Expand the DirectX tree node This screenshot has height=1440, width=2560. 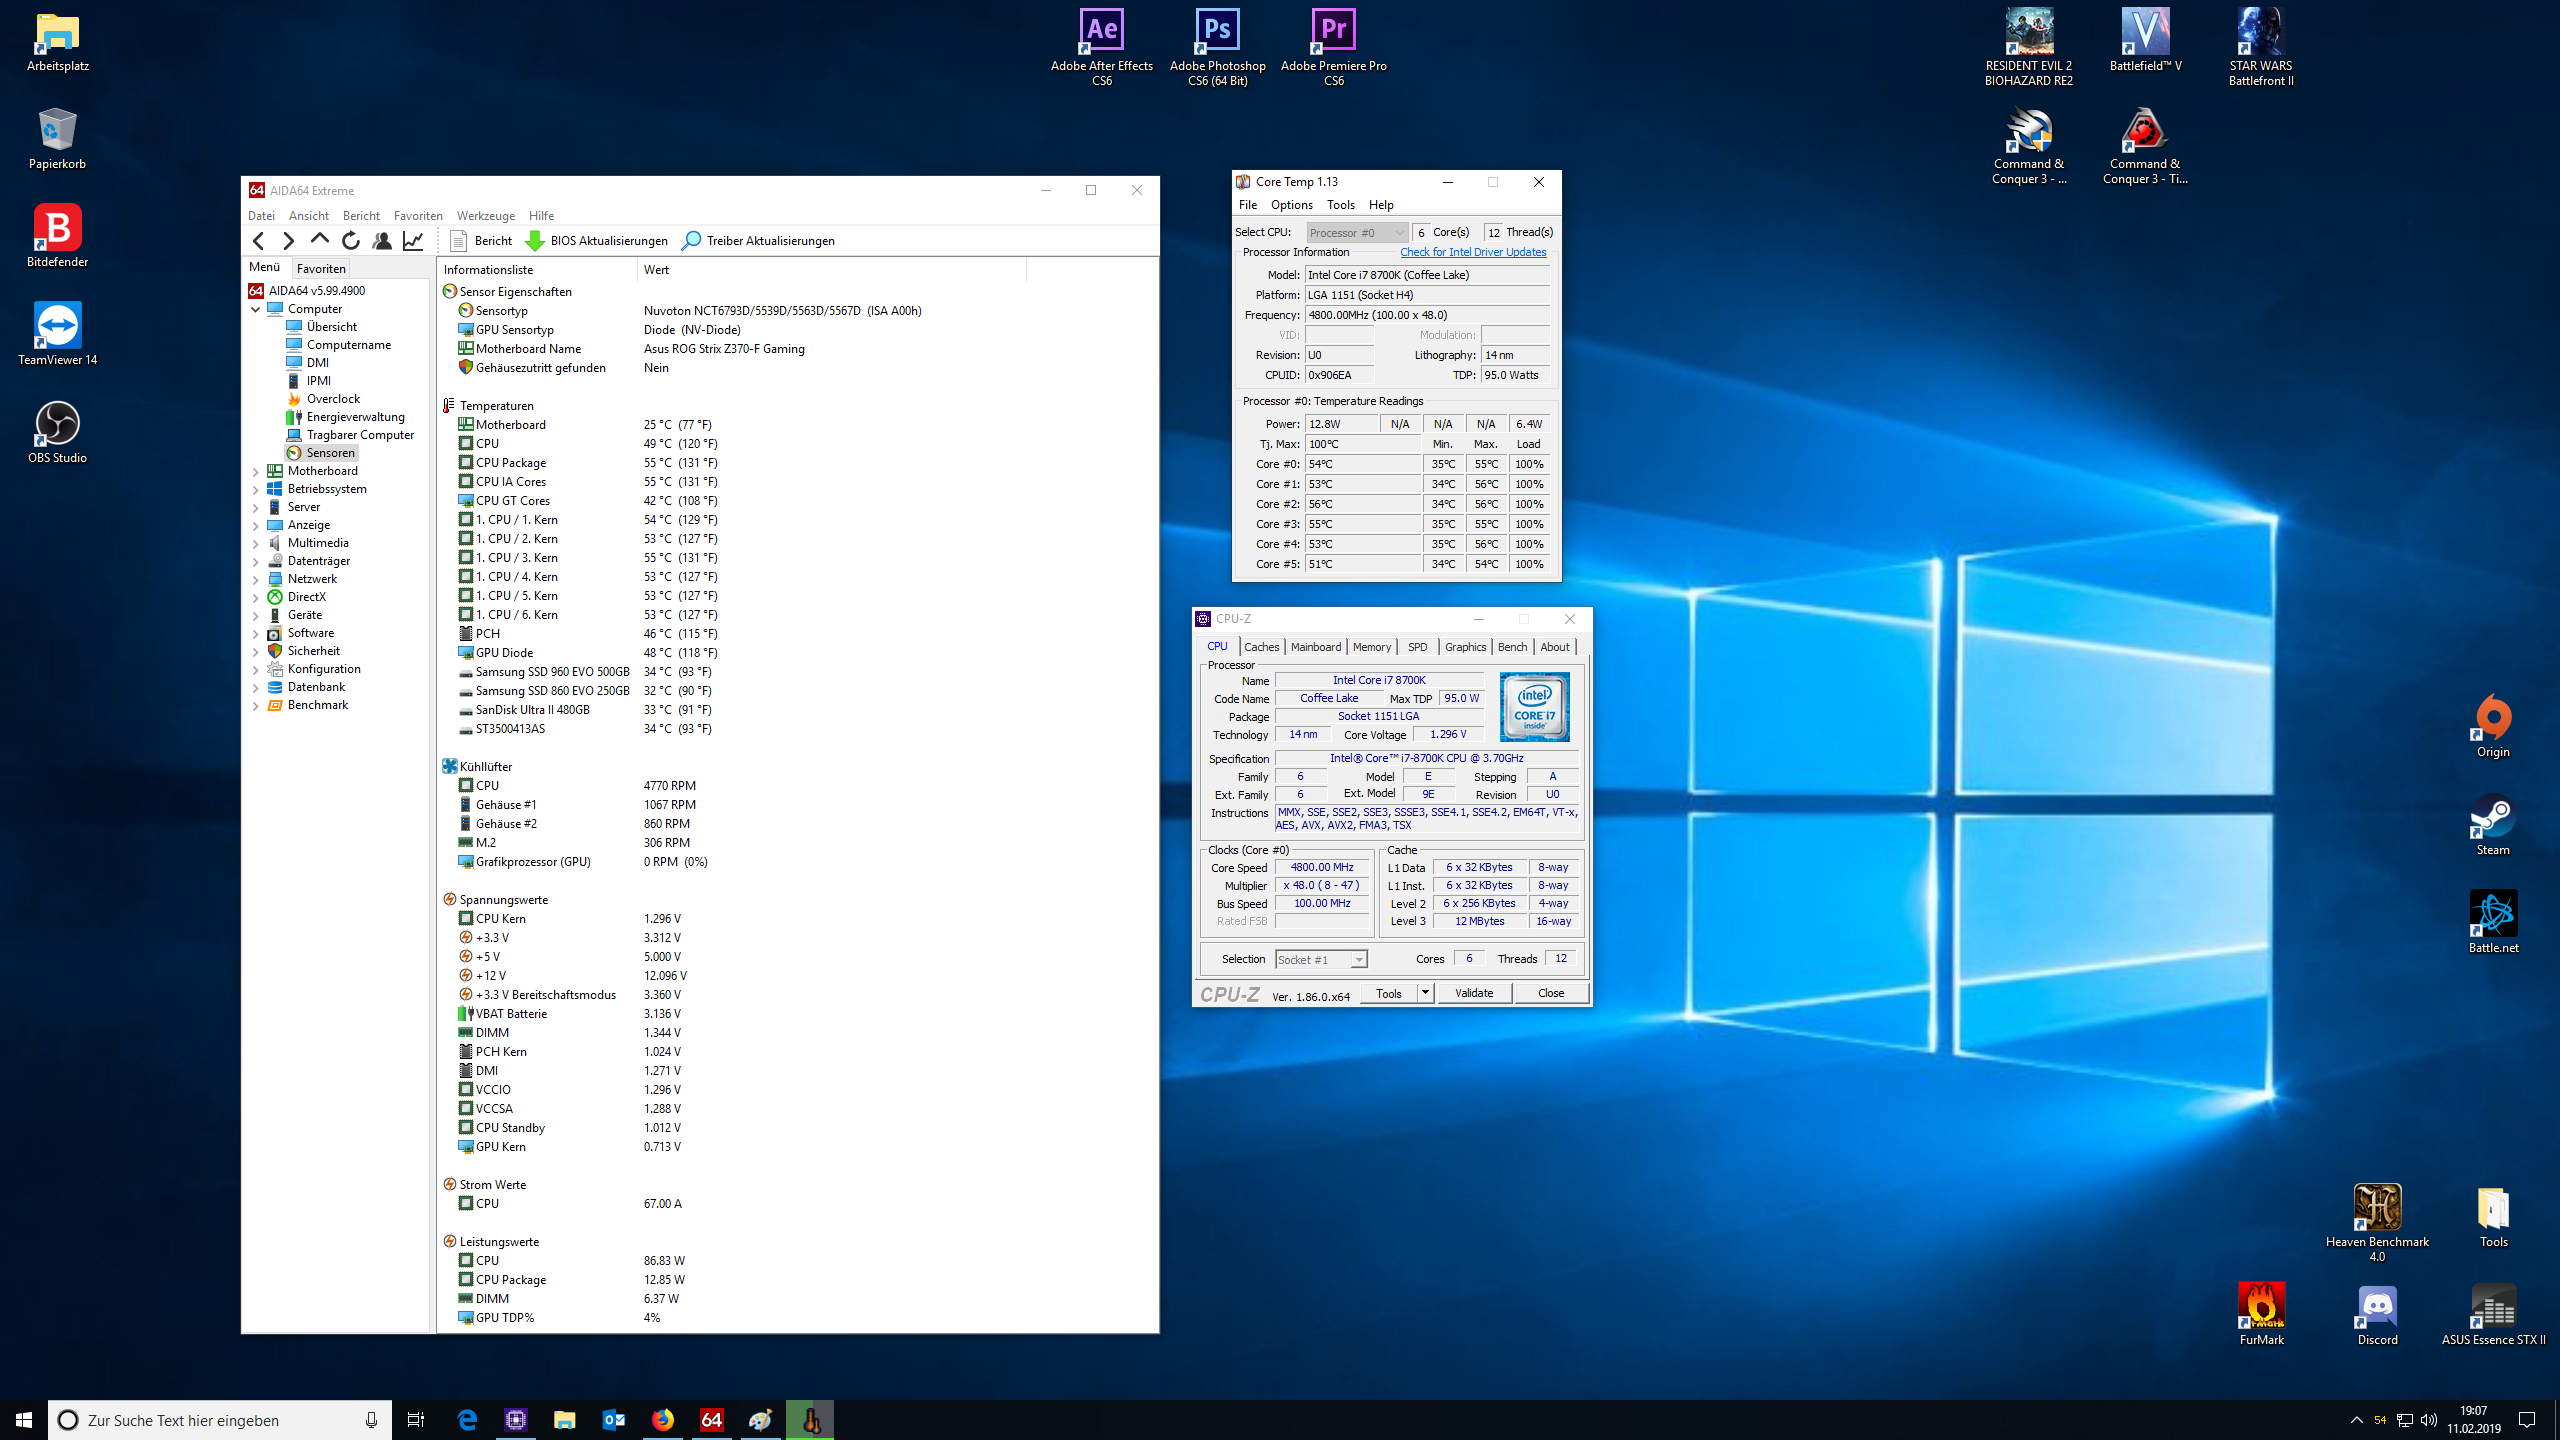pos(255,597)
